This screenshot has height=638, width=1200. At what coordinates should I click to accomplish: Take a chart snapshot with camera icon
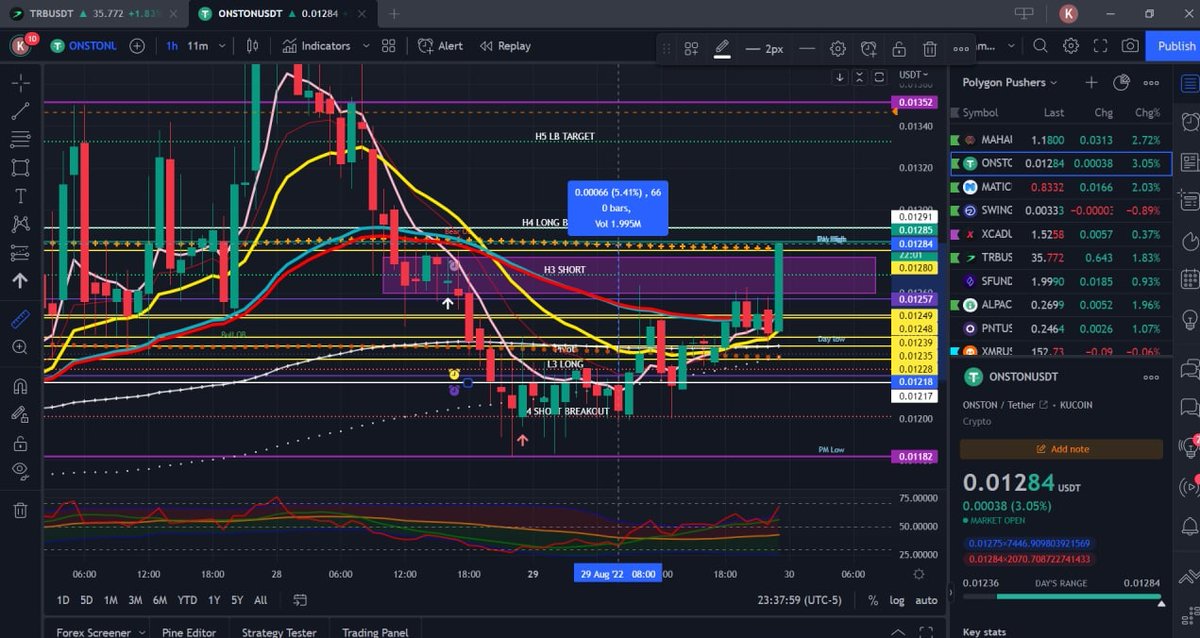tap(1131, 46)
